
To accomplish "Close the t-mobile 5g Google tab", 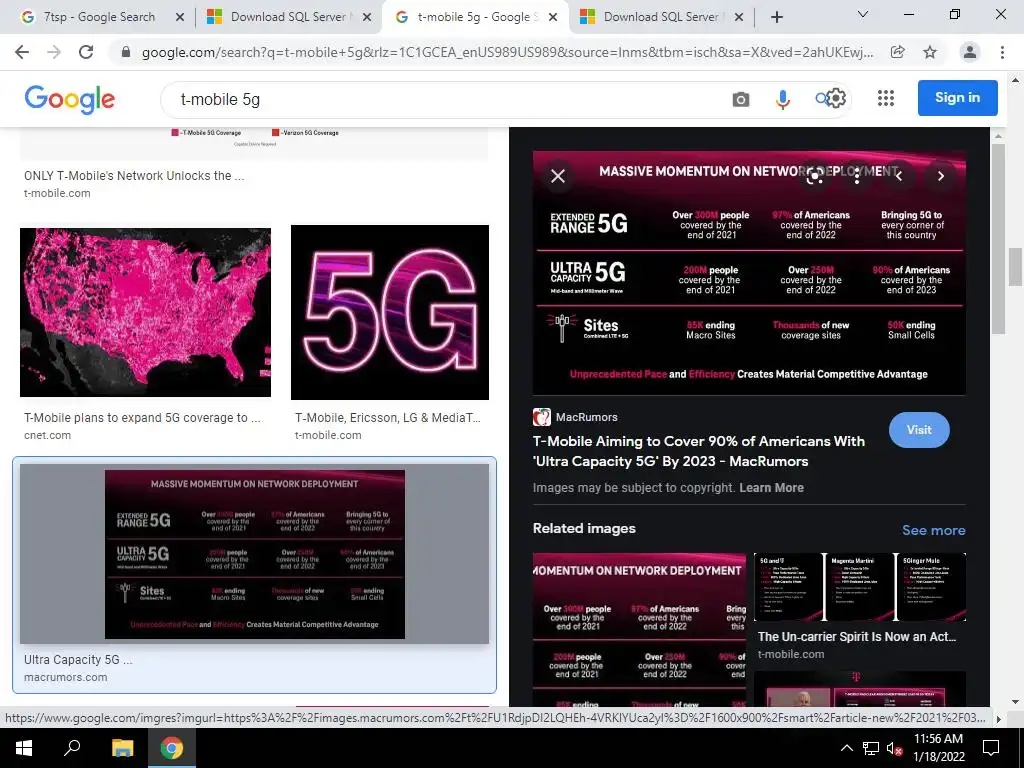I will (x=553, y=17).
